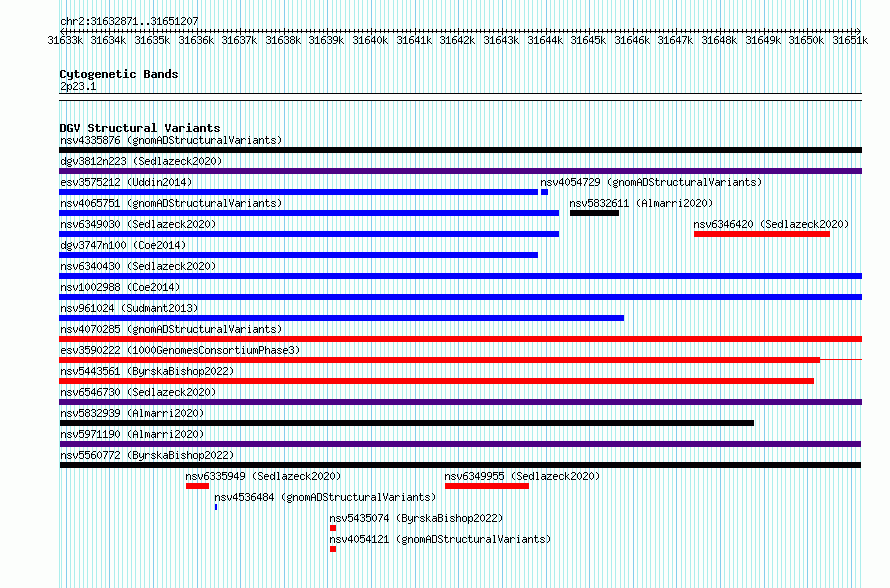The height and width of the screenshot is (588, 890).
Task: Open the esv3575212 Uddin2014 label
Action: pos(126,182)
